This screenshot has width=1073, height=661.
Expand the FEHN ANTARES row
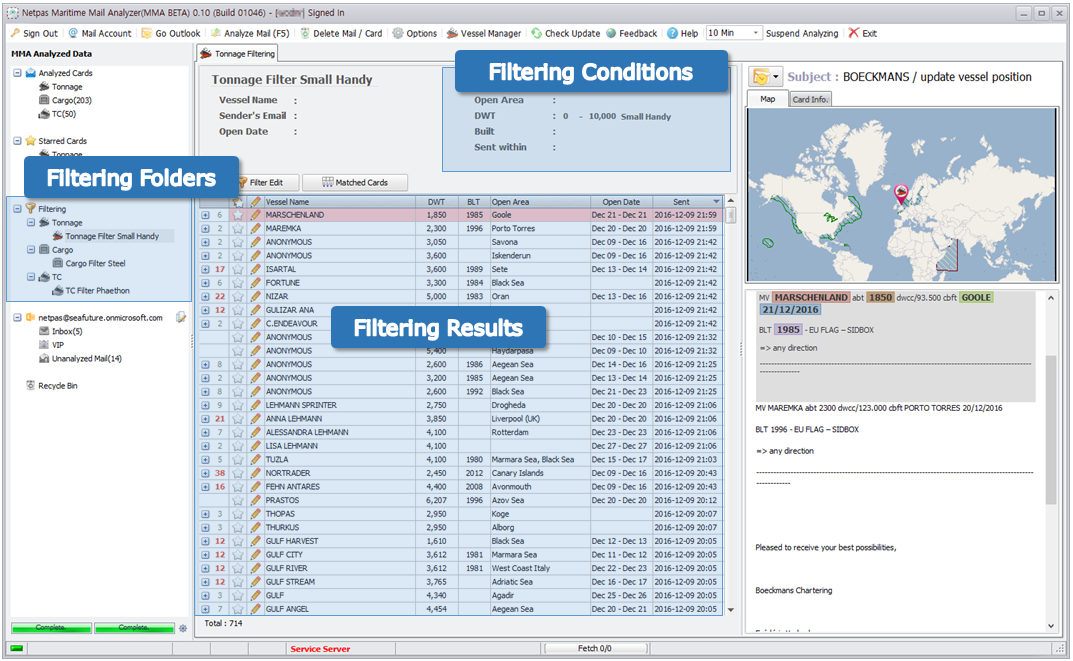[x=205, y=487]
